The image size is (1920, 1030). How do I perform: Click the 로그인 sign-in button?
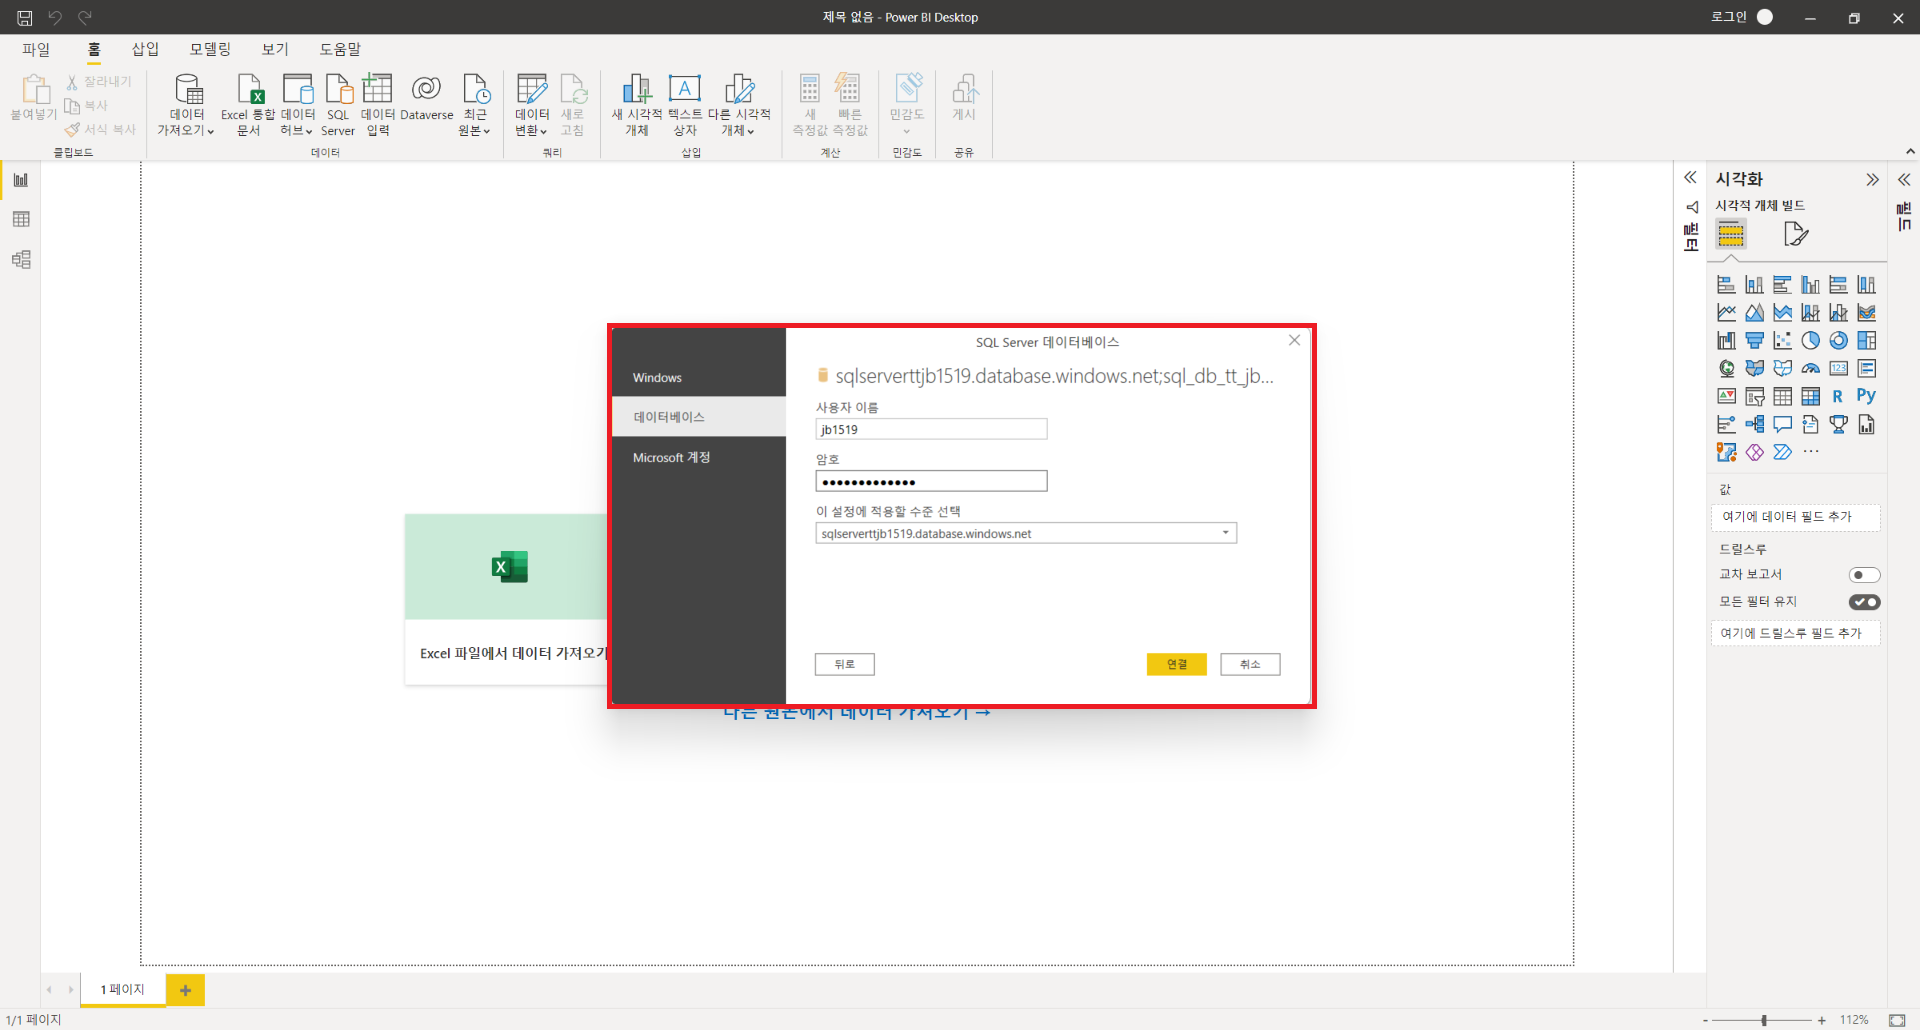(x=1741, y=17)
